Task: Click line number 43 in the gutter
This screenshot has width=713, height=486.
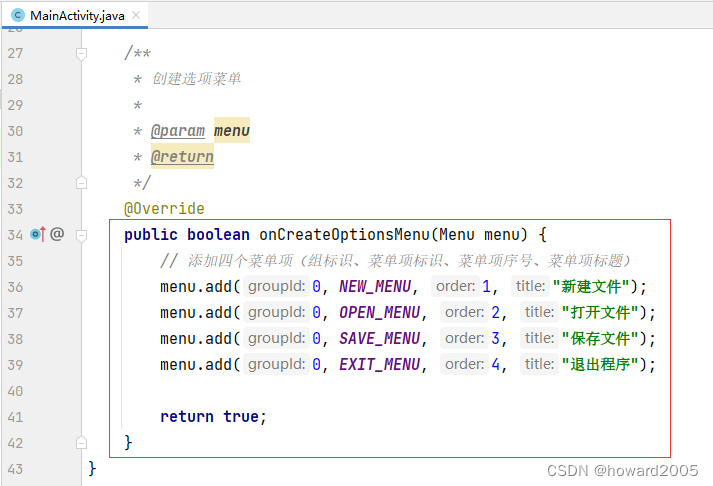Action: [15, 469]
